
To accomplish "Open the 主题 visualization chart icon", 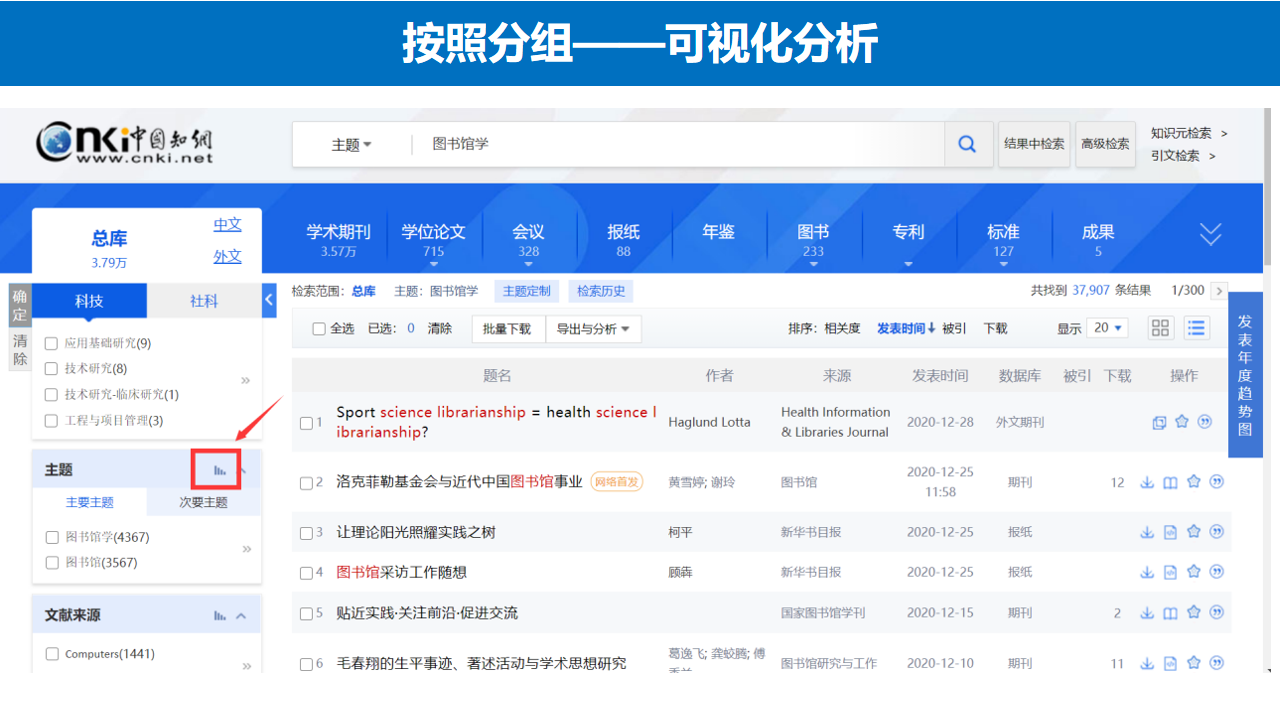I will coord(220,469).
